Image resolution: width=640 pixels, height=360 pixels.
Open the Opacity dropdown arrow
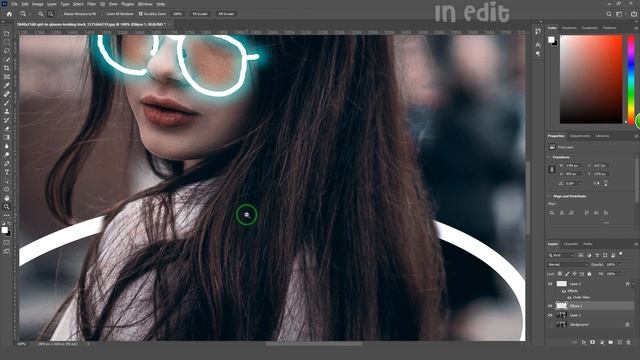click(619, 264)
